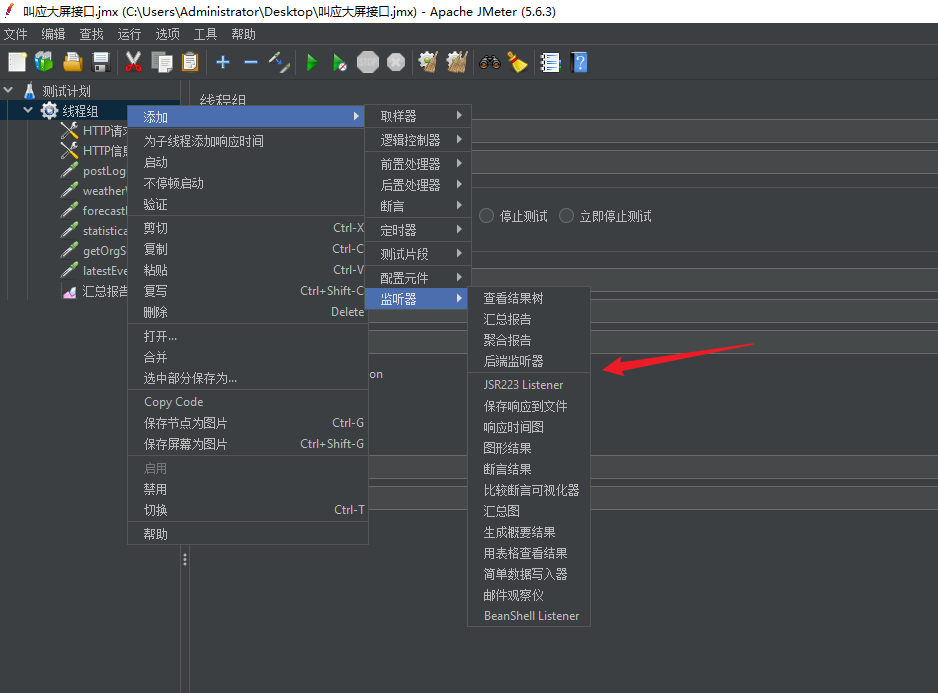Click the Paste clipboard icon
The image size is (938, 693).
tap(190, 62)
